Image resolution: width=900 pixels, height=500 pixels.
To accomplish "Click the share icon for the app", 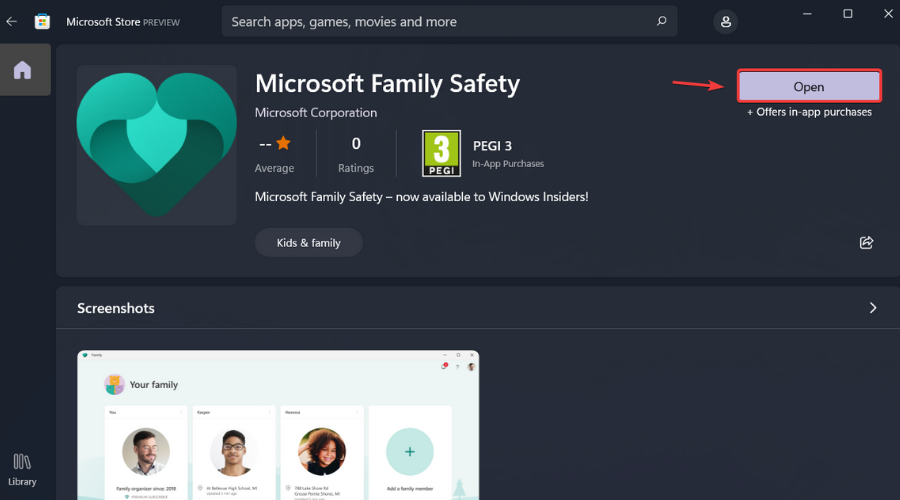I will click(866, 242).
